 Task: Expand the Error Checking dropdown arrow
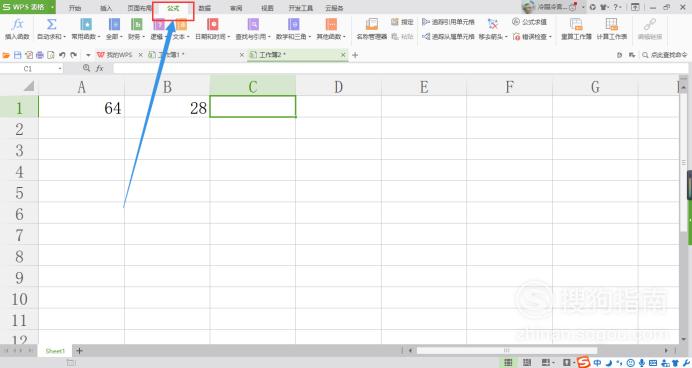tap(550, 37)
